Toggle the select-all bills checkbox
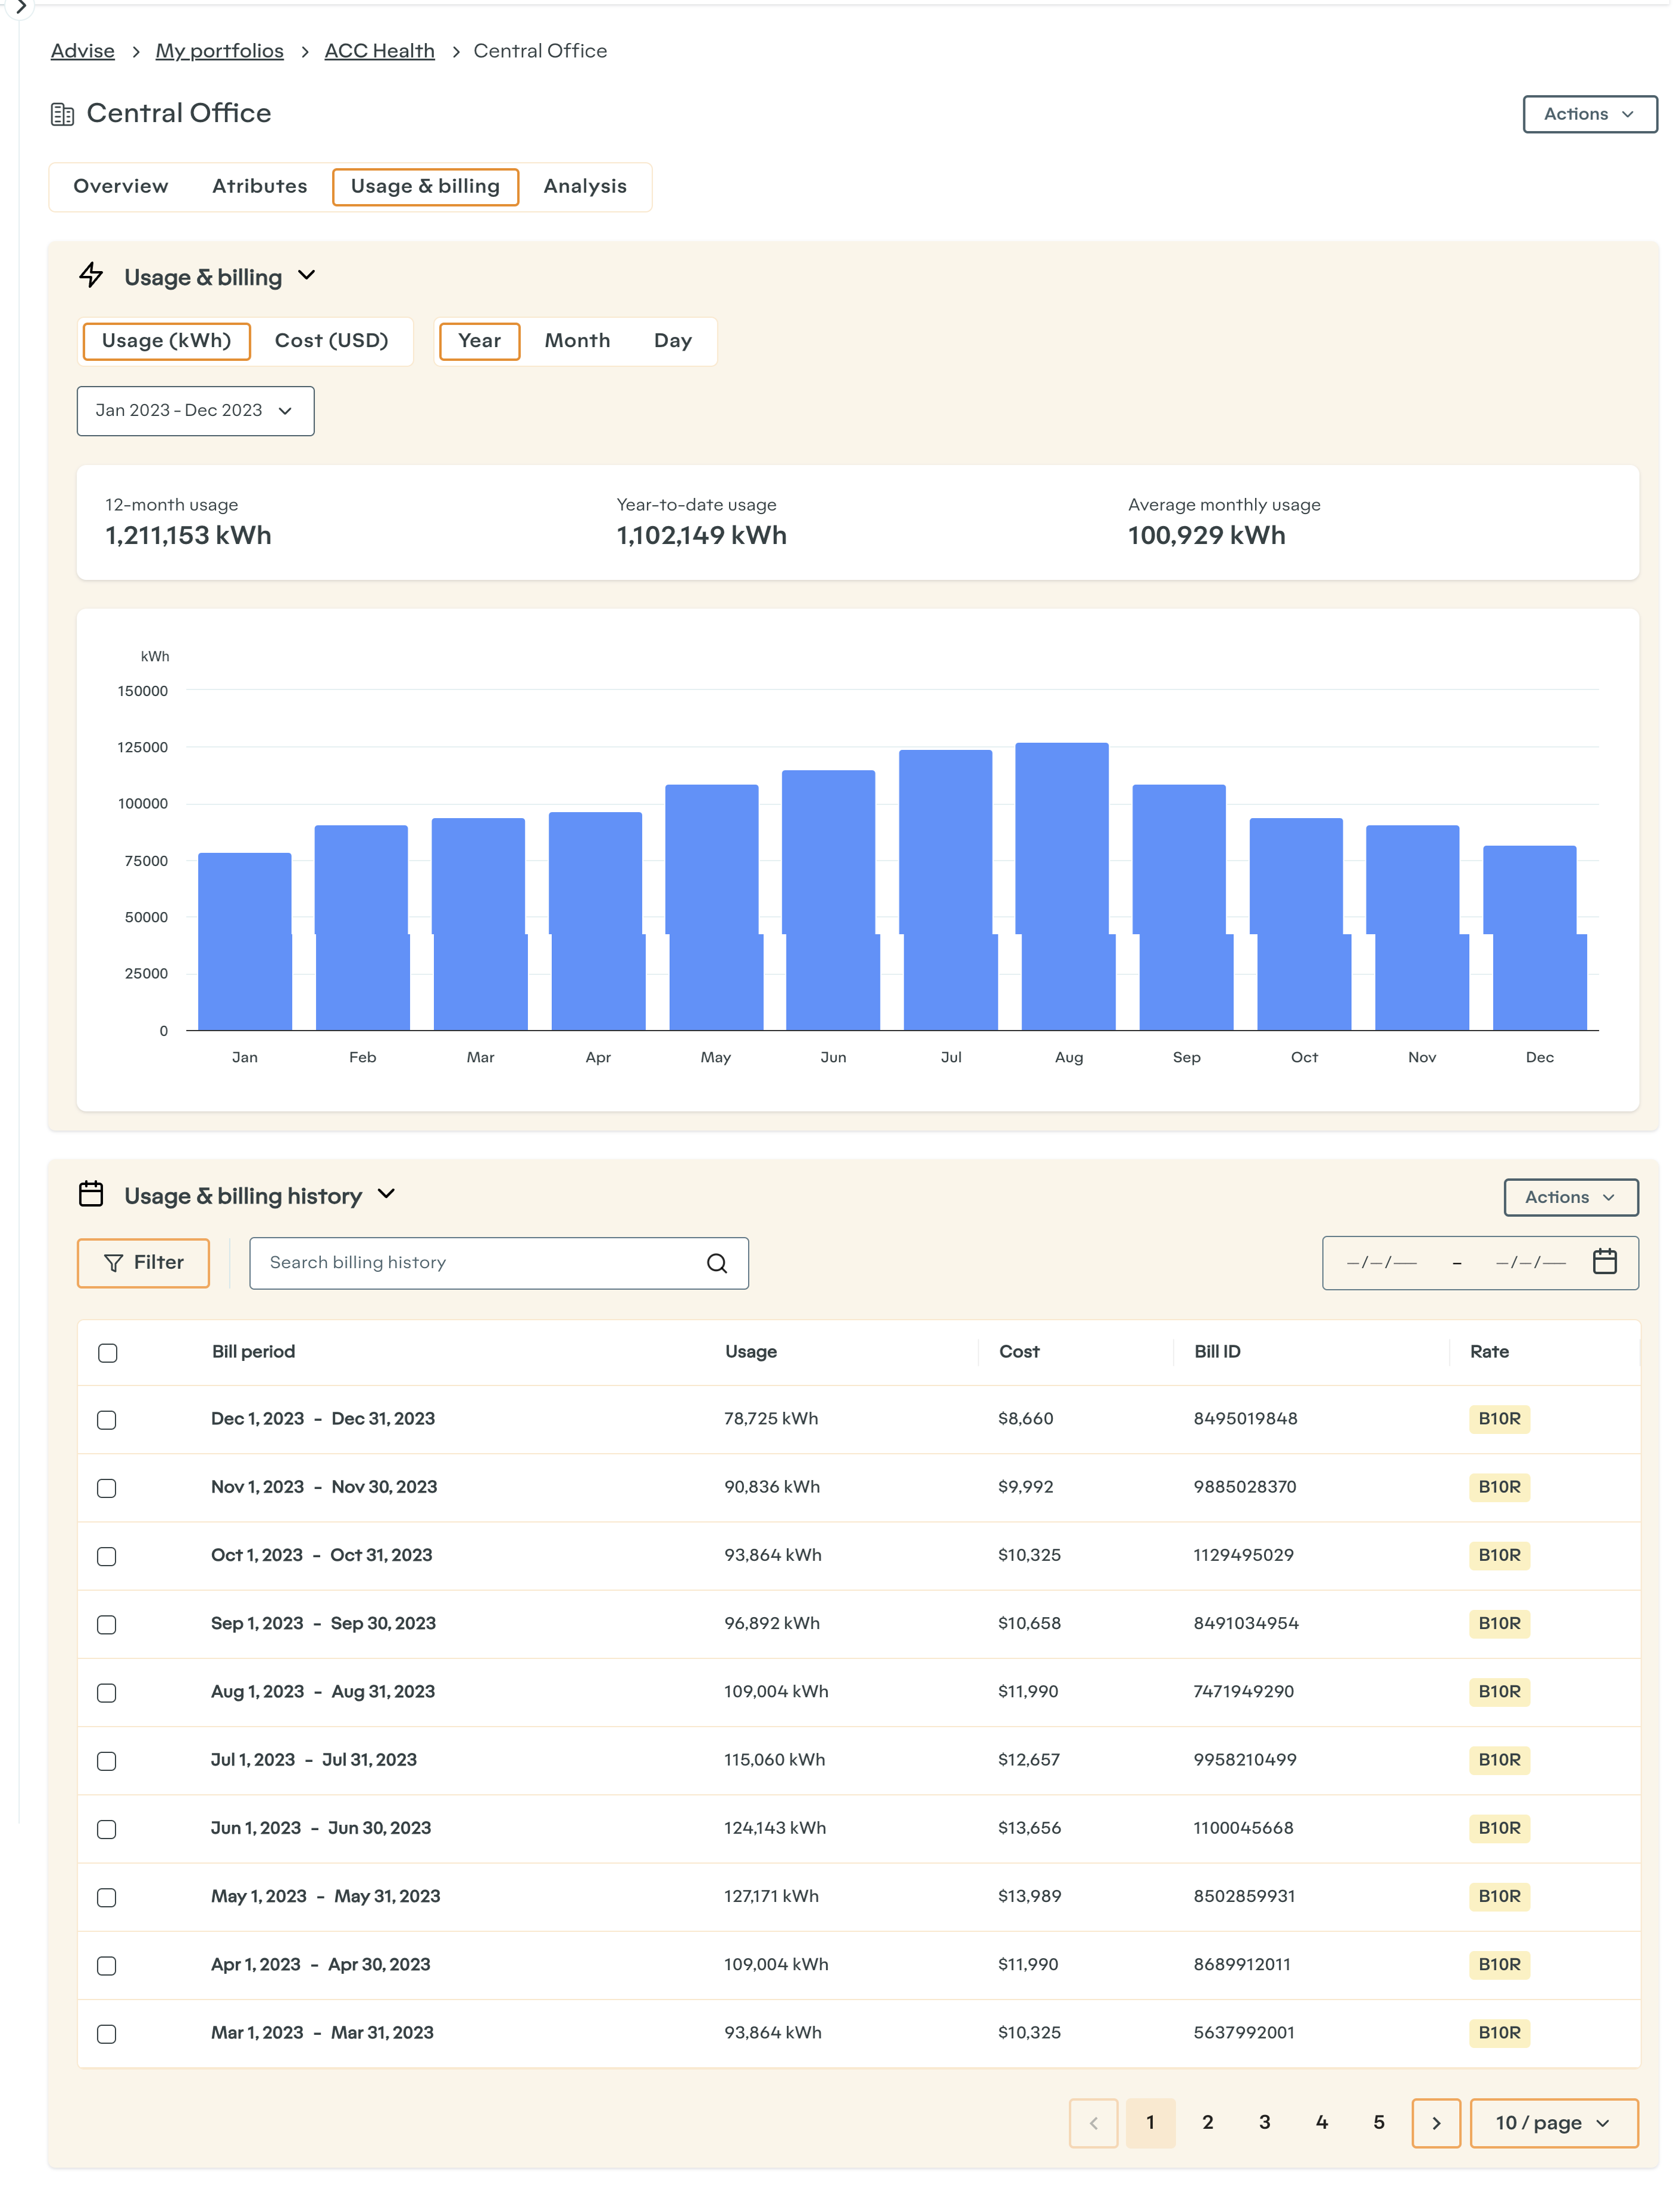The height and width of the screenshot is (2203, 1680). [108, 1353]
